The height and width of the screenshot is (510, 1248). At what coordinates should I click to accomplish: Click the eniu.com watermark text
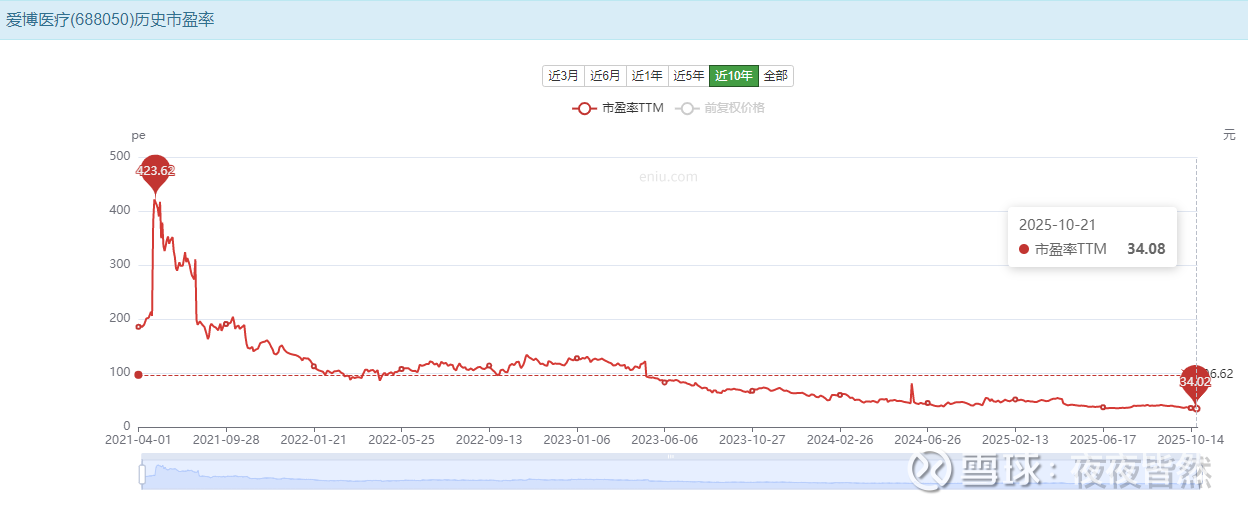(668, 177)
